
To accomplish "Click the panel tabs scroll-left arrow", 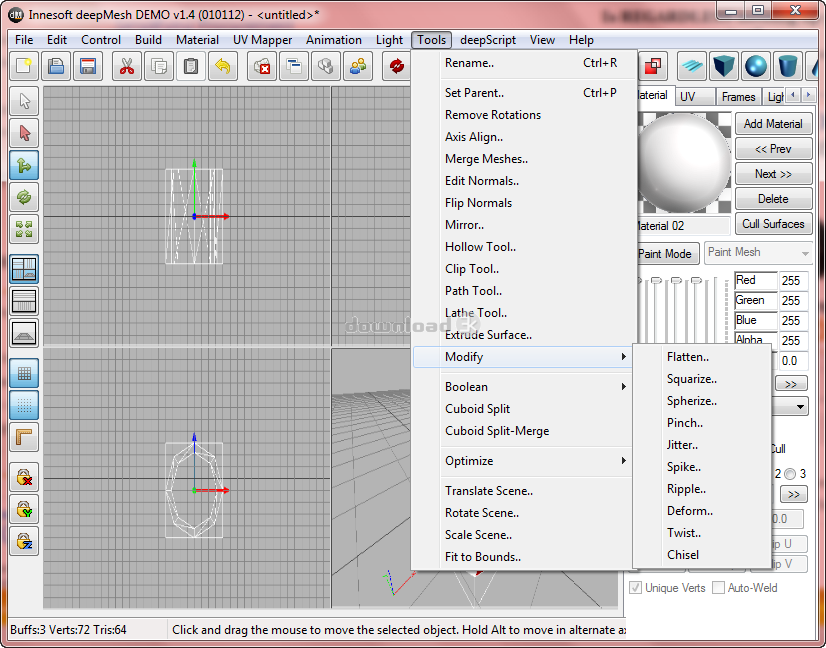I will [x=793, y=95].
